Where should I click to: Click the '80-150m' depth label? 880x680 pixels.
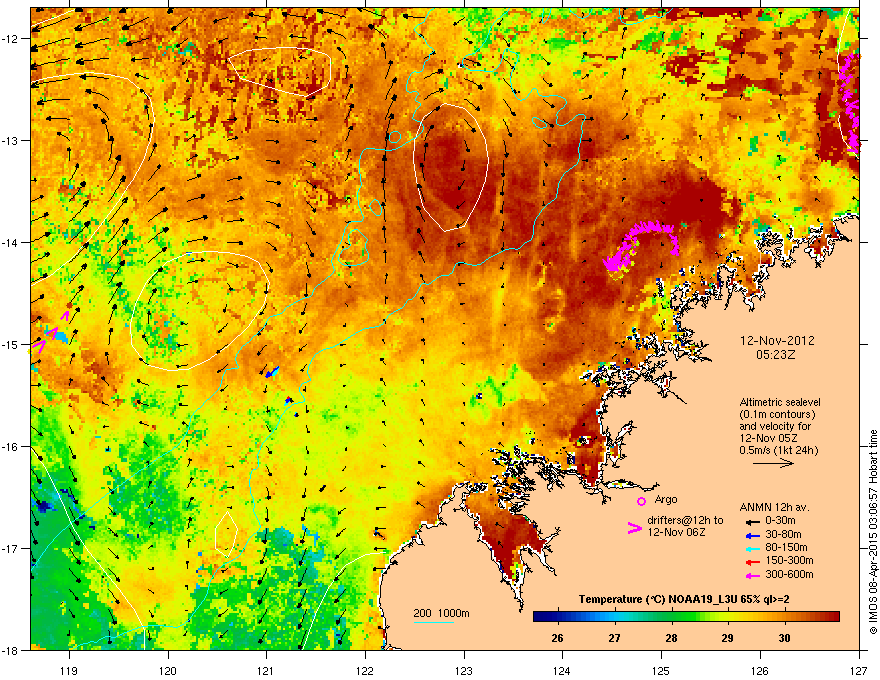coord(786,548)
